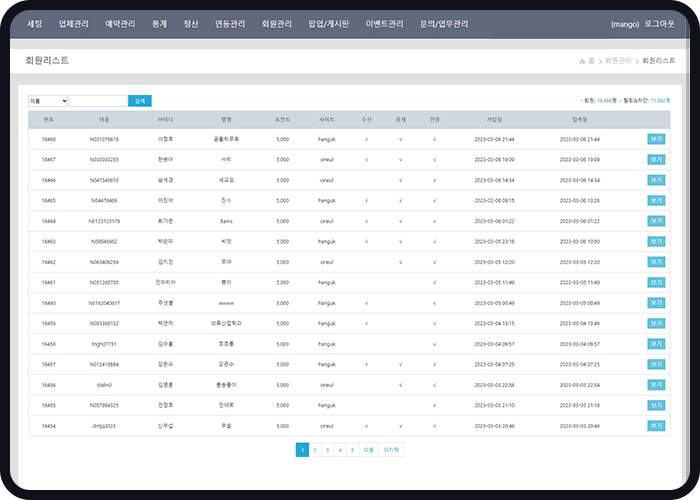The width and height of the screenshot is (700, 500).
Task: Click 보기 for member 16457
Action: [656, 365]
